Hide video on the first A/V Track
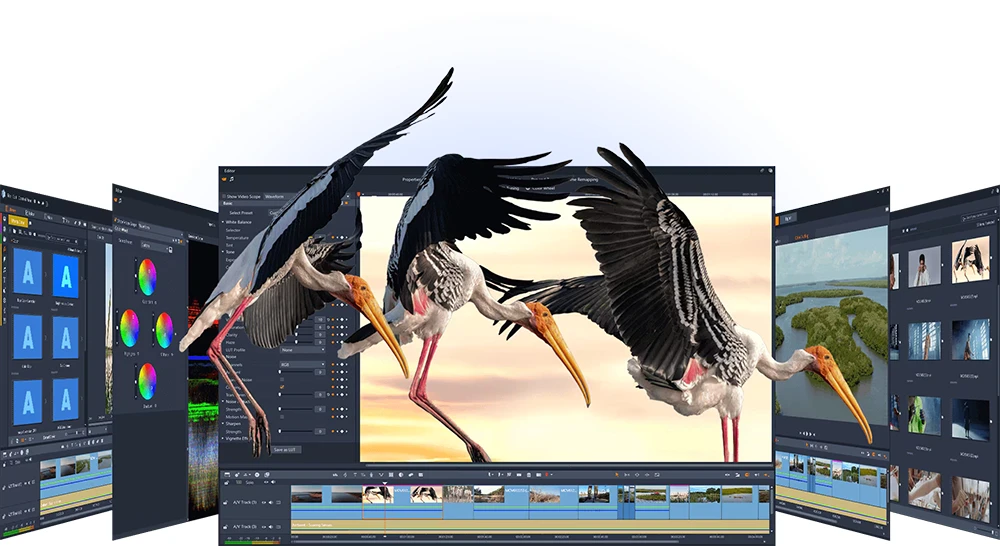The image size is (1000, 546). [264, 502]
